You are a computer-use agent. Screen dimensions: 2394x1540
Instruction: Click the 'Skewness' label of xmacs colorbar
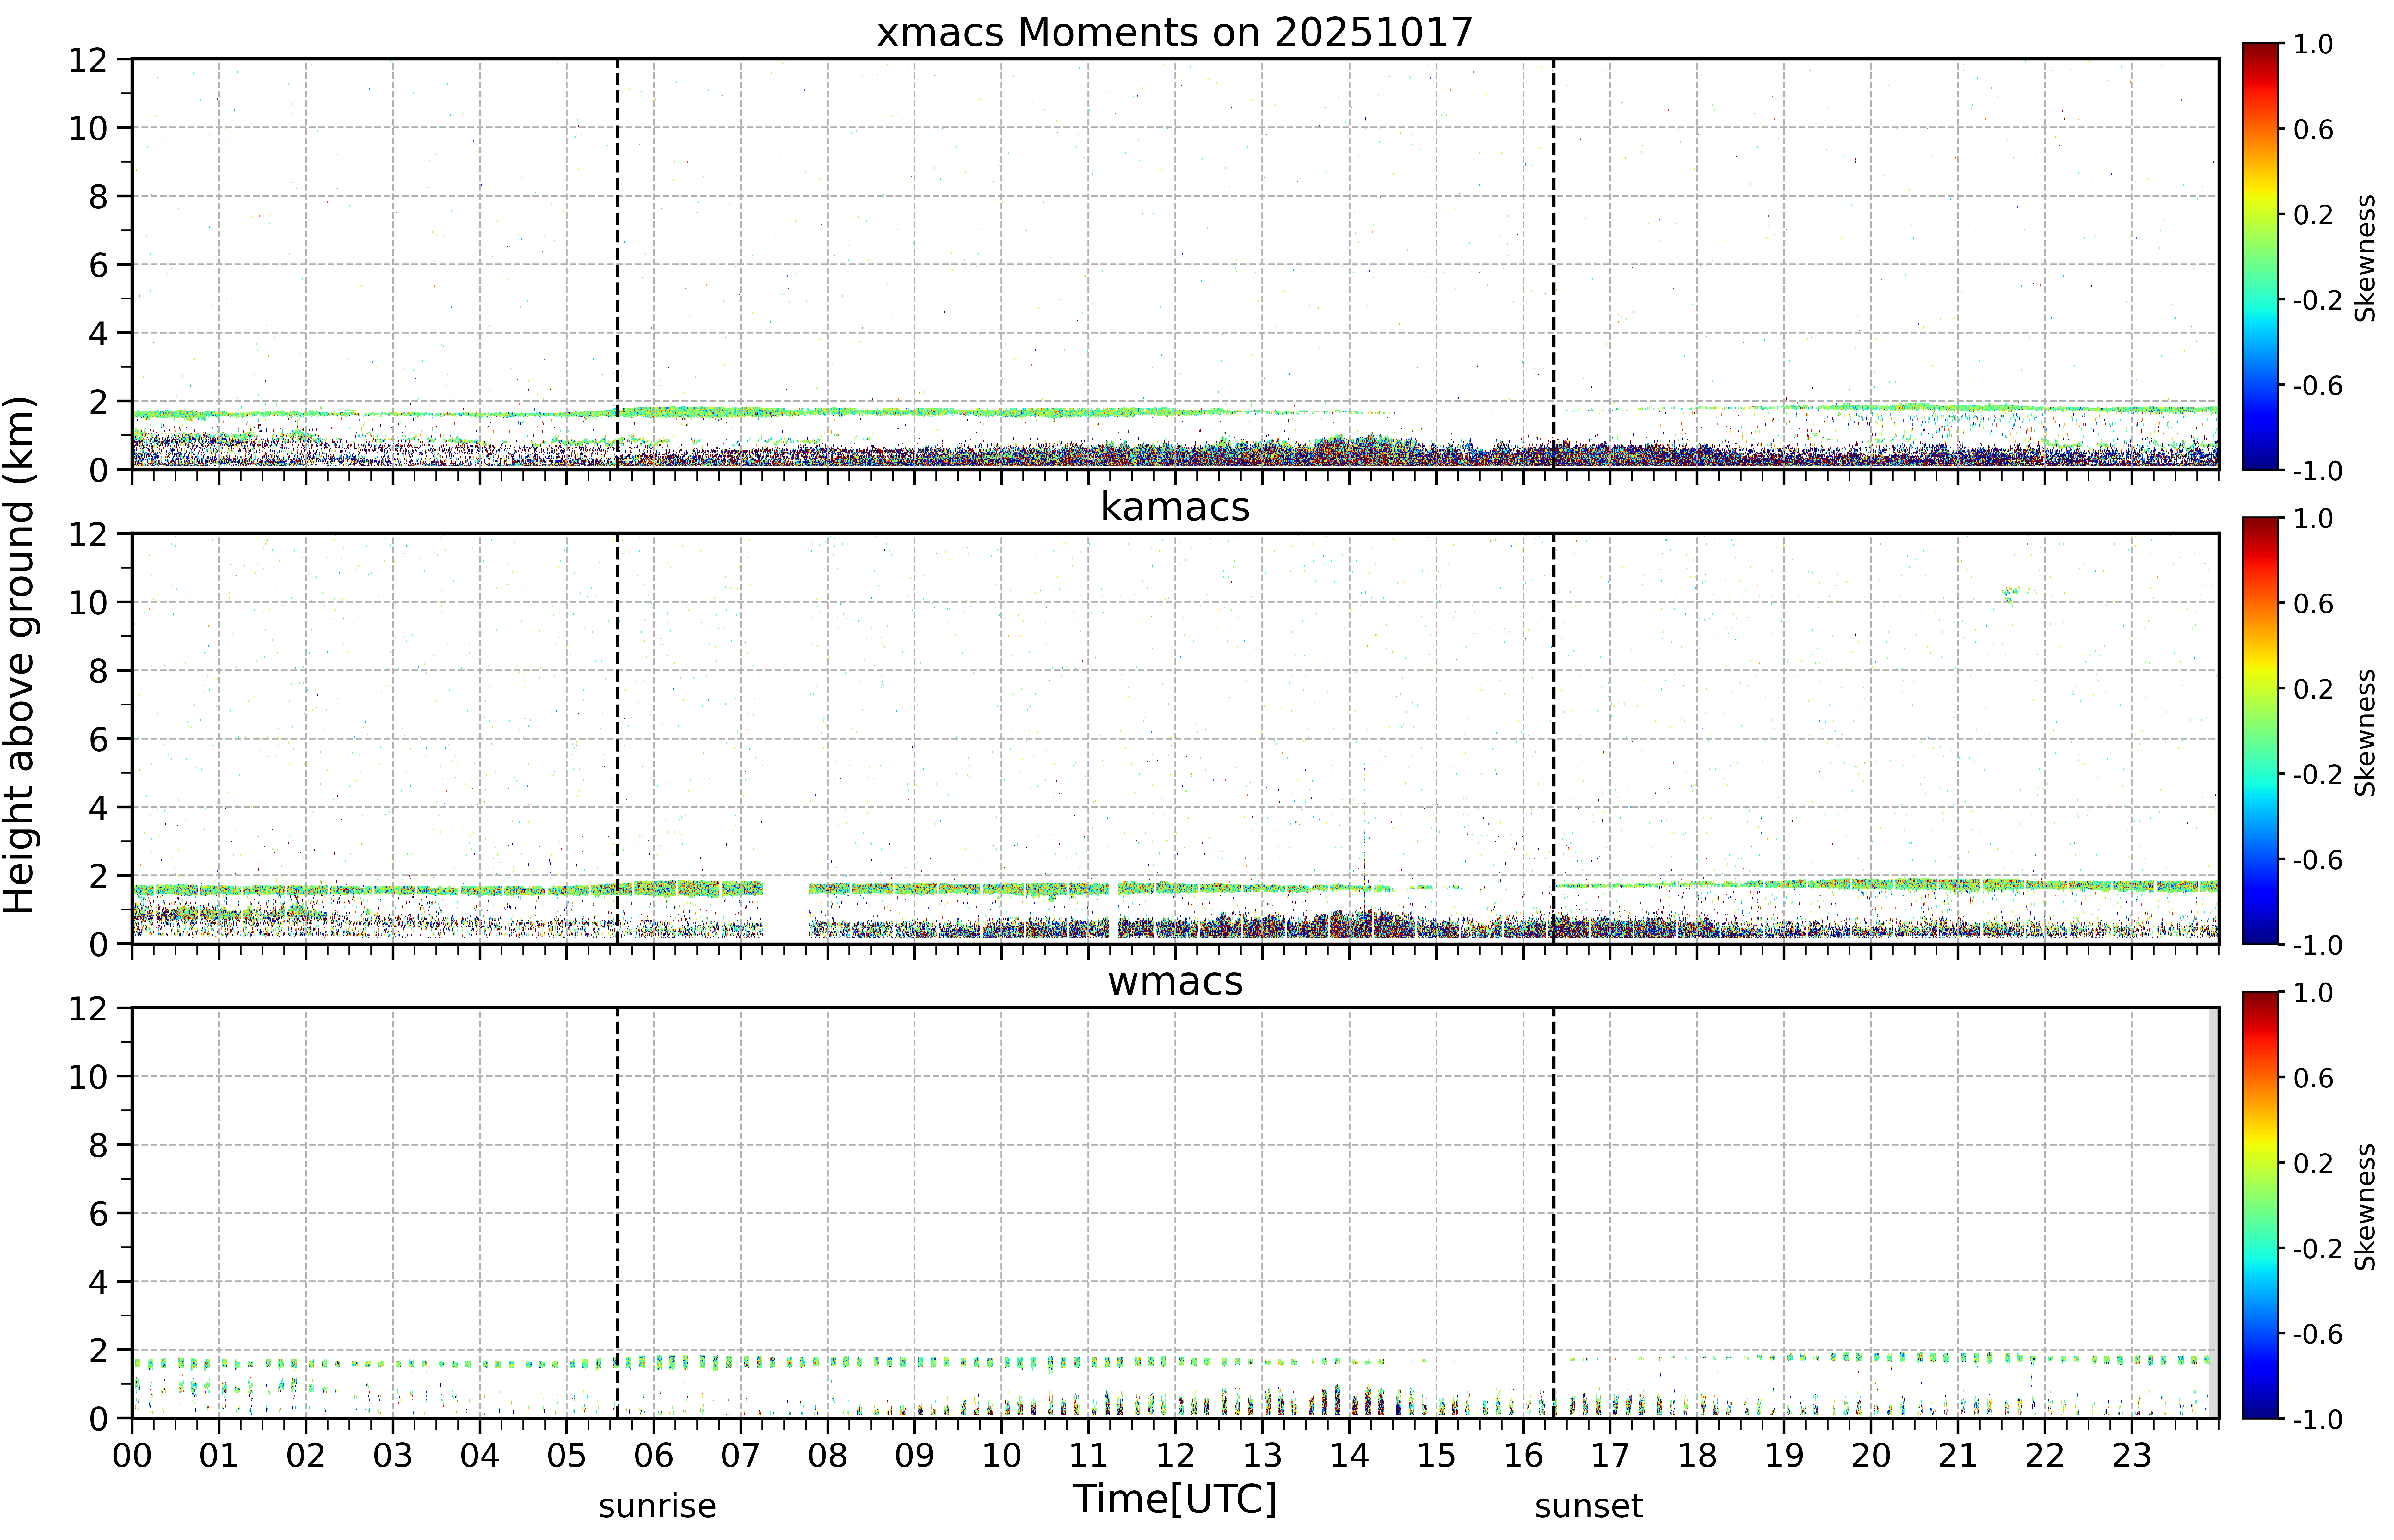point(2365,258)
